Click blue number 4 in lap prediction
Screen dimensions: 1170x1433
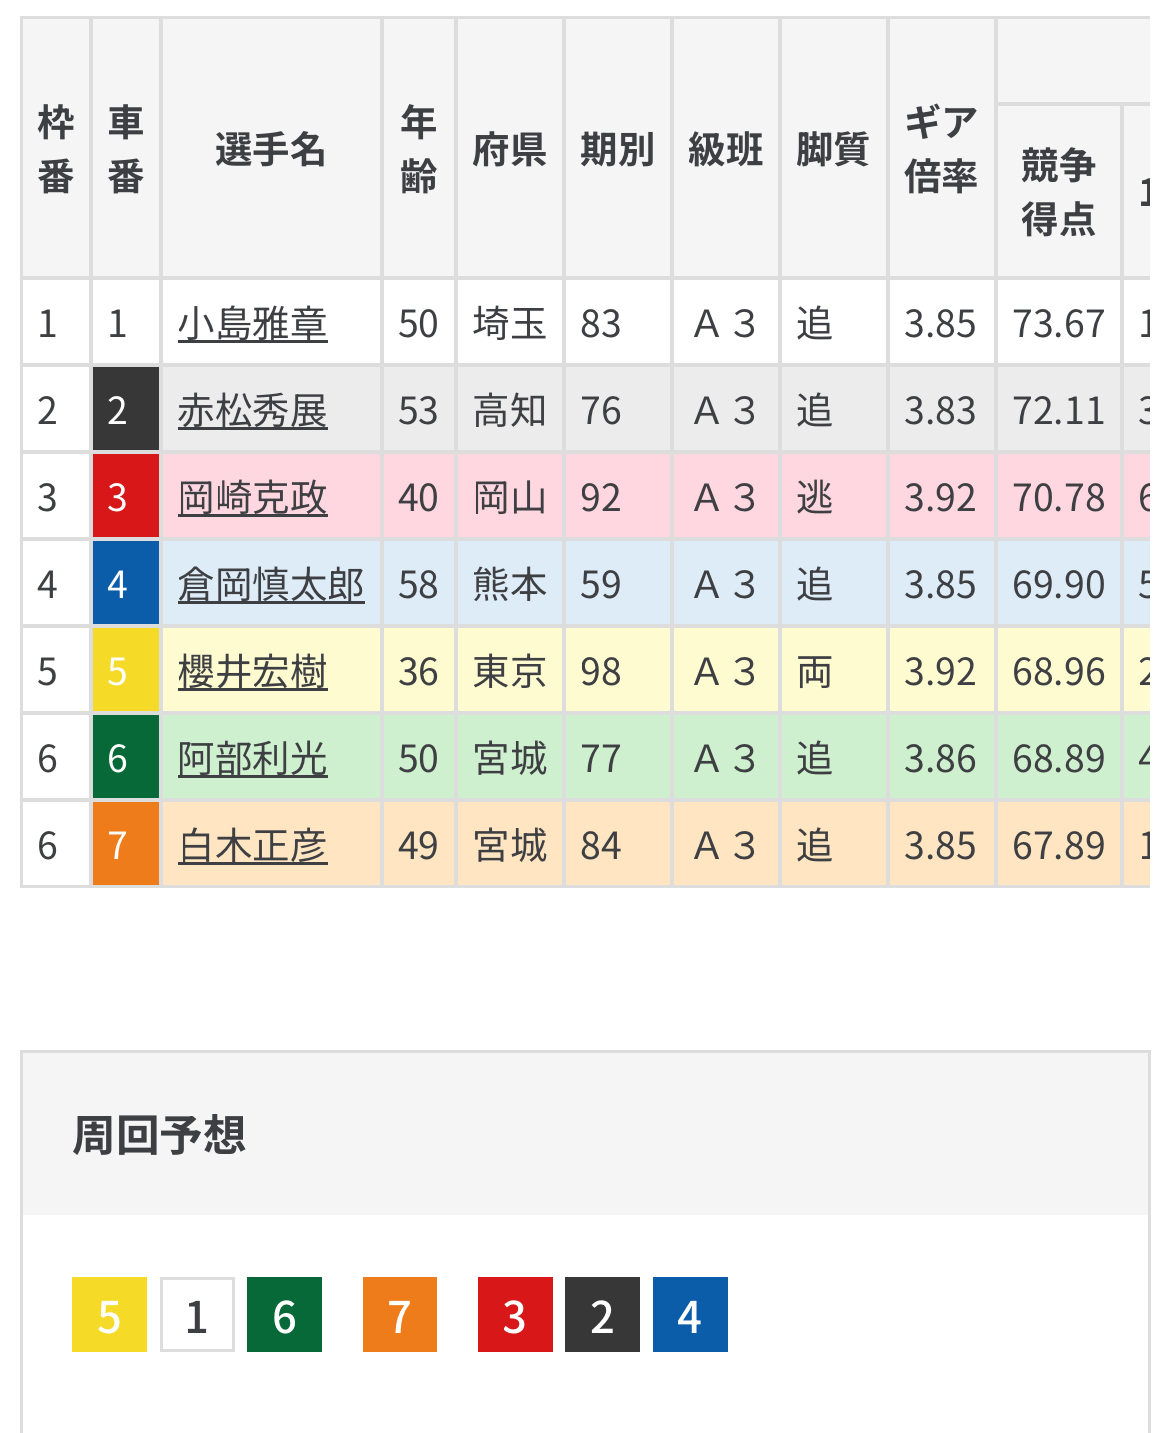tap(690, 1315)
